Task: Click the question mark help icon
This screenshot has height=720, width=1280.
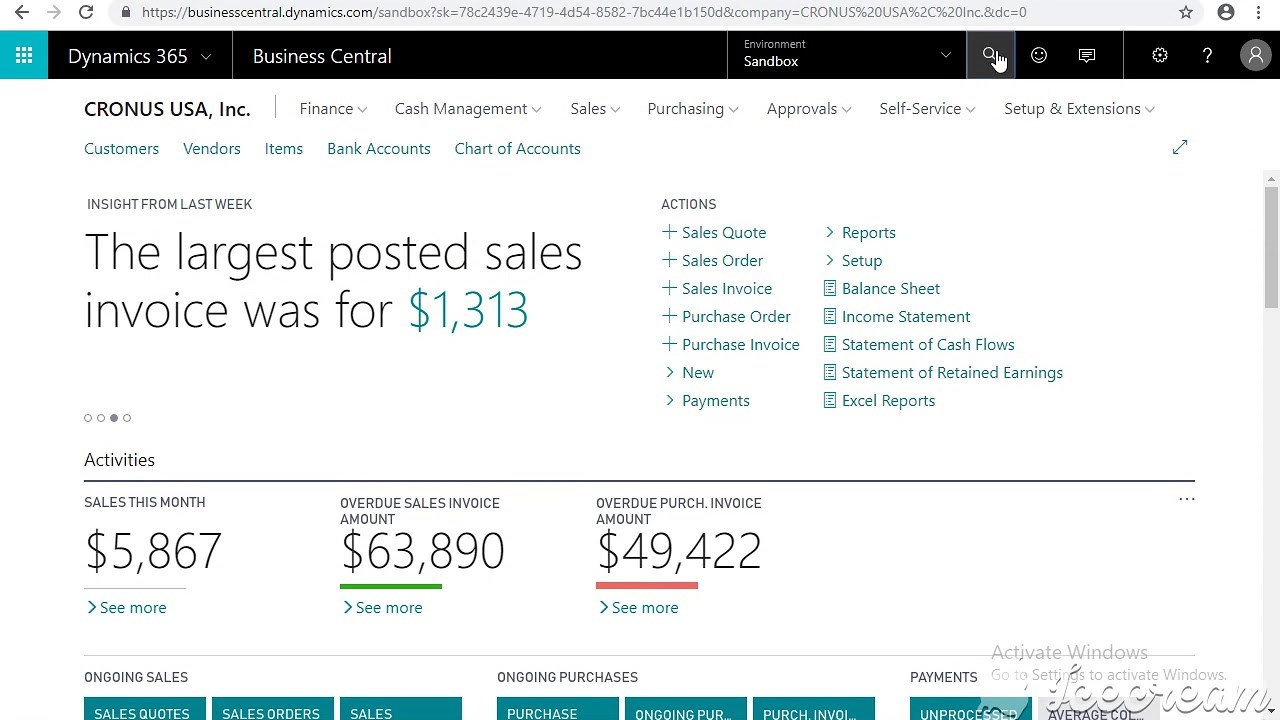Action: [1207, 56]
